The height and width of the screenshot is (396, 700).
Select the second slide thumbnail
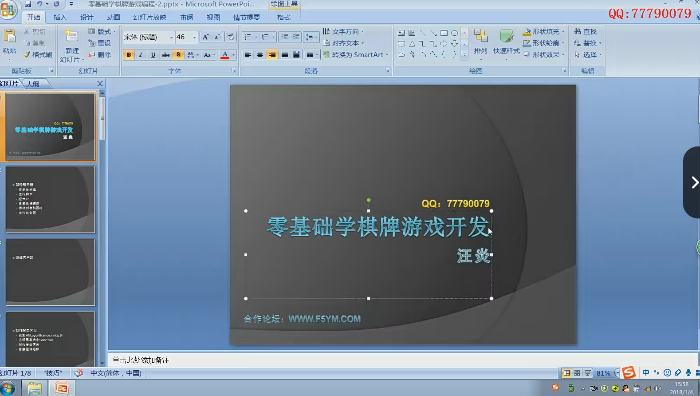click(x=50, y=199)
